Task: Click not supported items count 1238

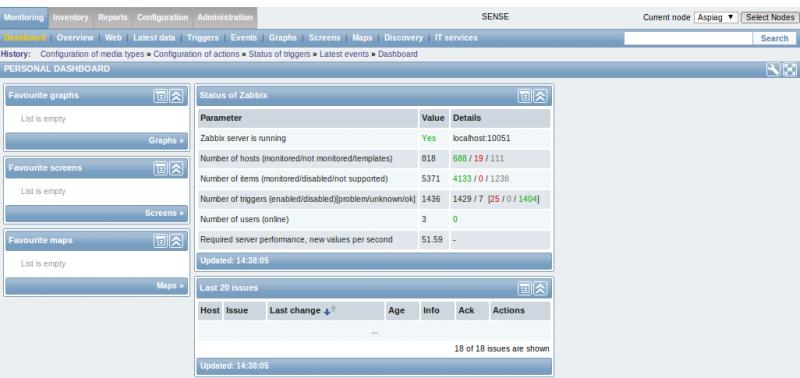Action: (499, 179)
